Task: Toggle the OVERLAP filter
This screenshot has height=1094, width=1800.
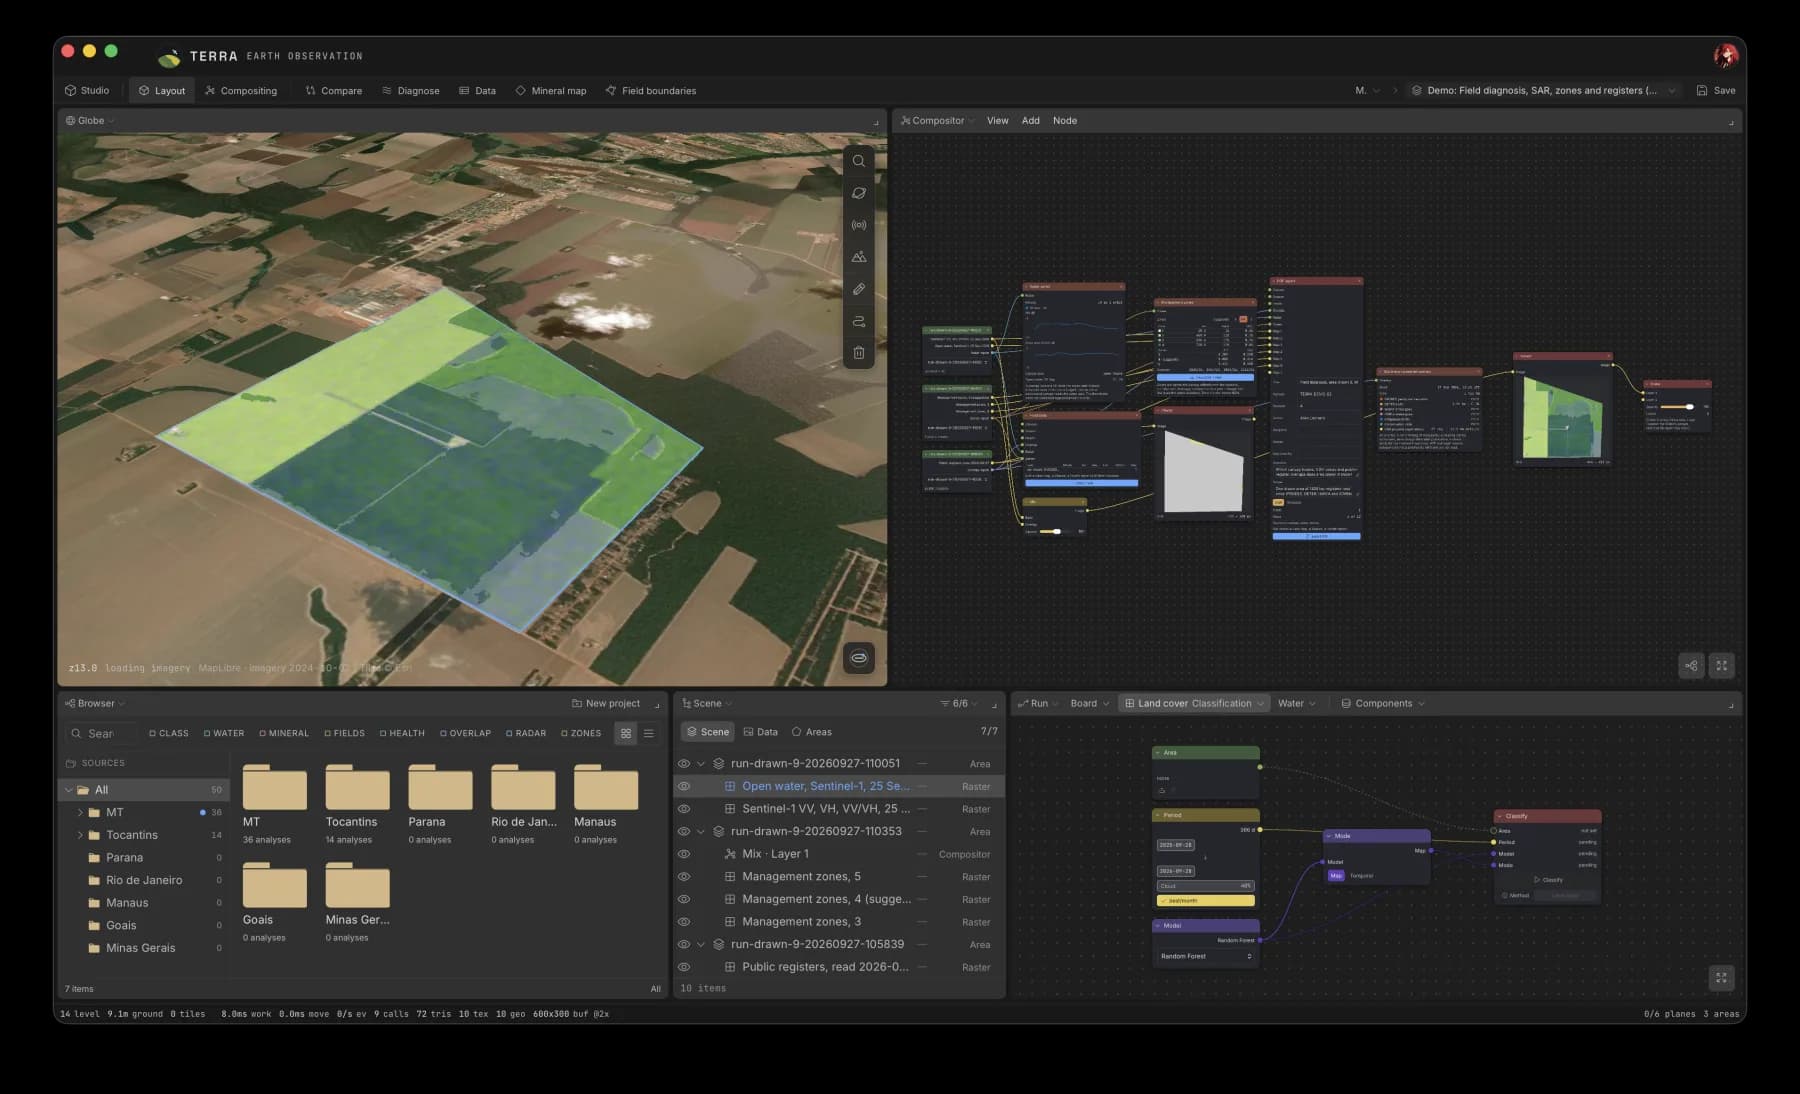Action: (466, 733)
